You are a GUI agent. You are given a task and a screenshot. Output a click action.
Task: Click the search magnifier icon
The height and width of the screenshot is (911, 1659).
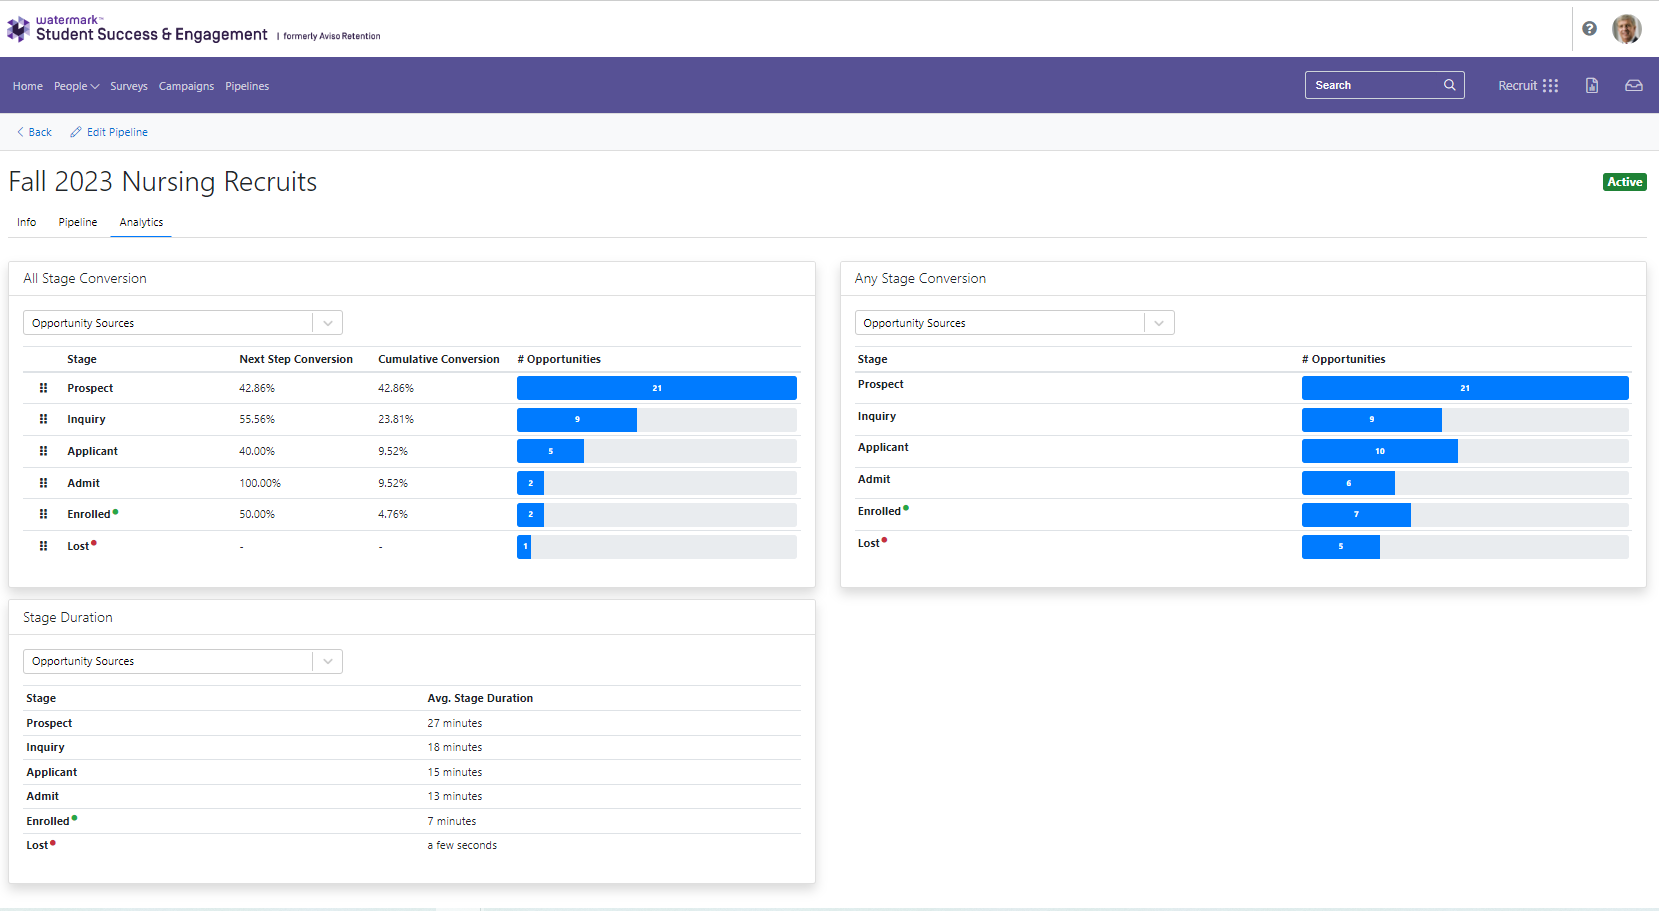[x=1449, y=85]
